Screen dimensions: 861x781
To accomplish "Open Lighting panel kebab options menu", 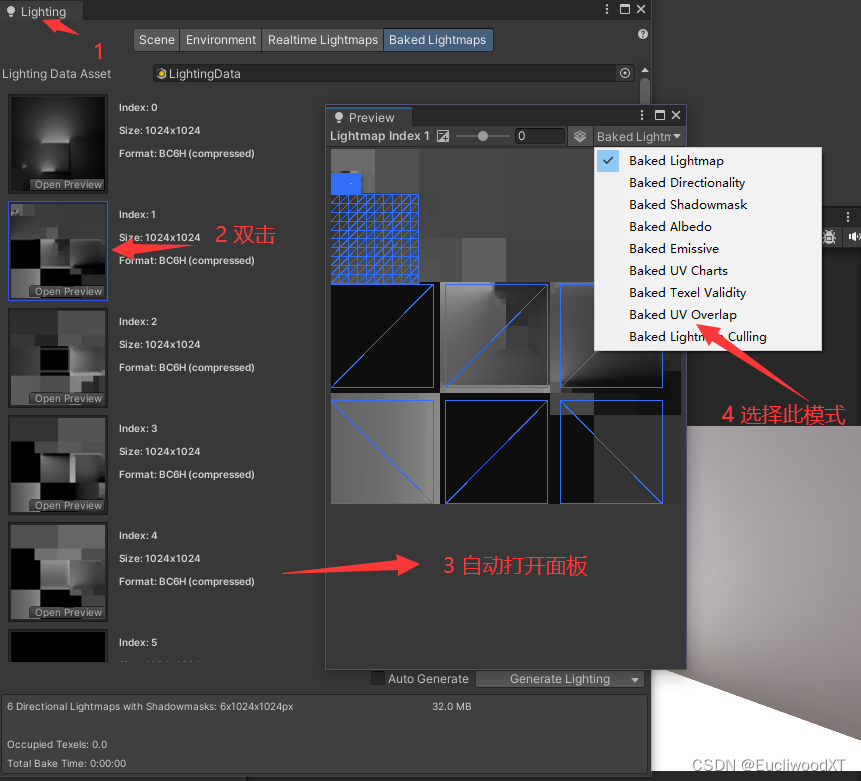I will [x=607, y=9].
